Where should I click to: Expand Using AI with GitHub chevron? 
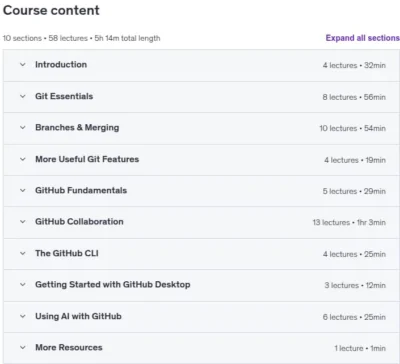(x=23, y=316)
